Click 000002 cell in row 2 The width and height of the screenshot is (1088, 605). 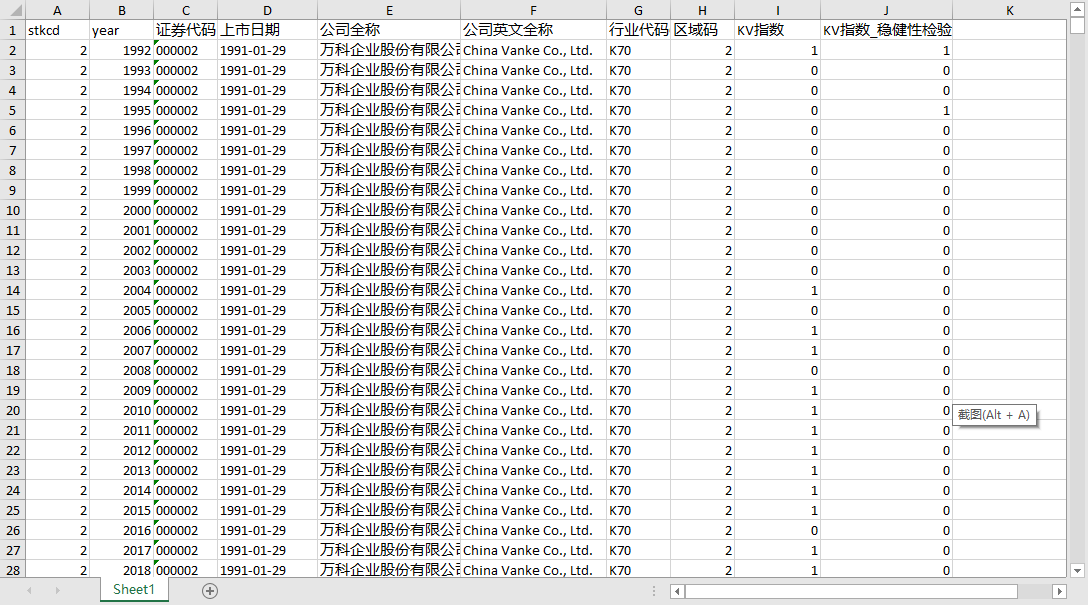(185, 50)
